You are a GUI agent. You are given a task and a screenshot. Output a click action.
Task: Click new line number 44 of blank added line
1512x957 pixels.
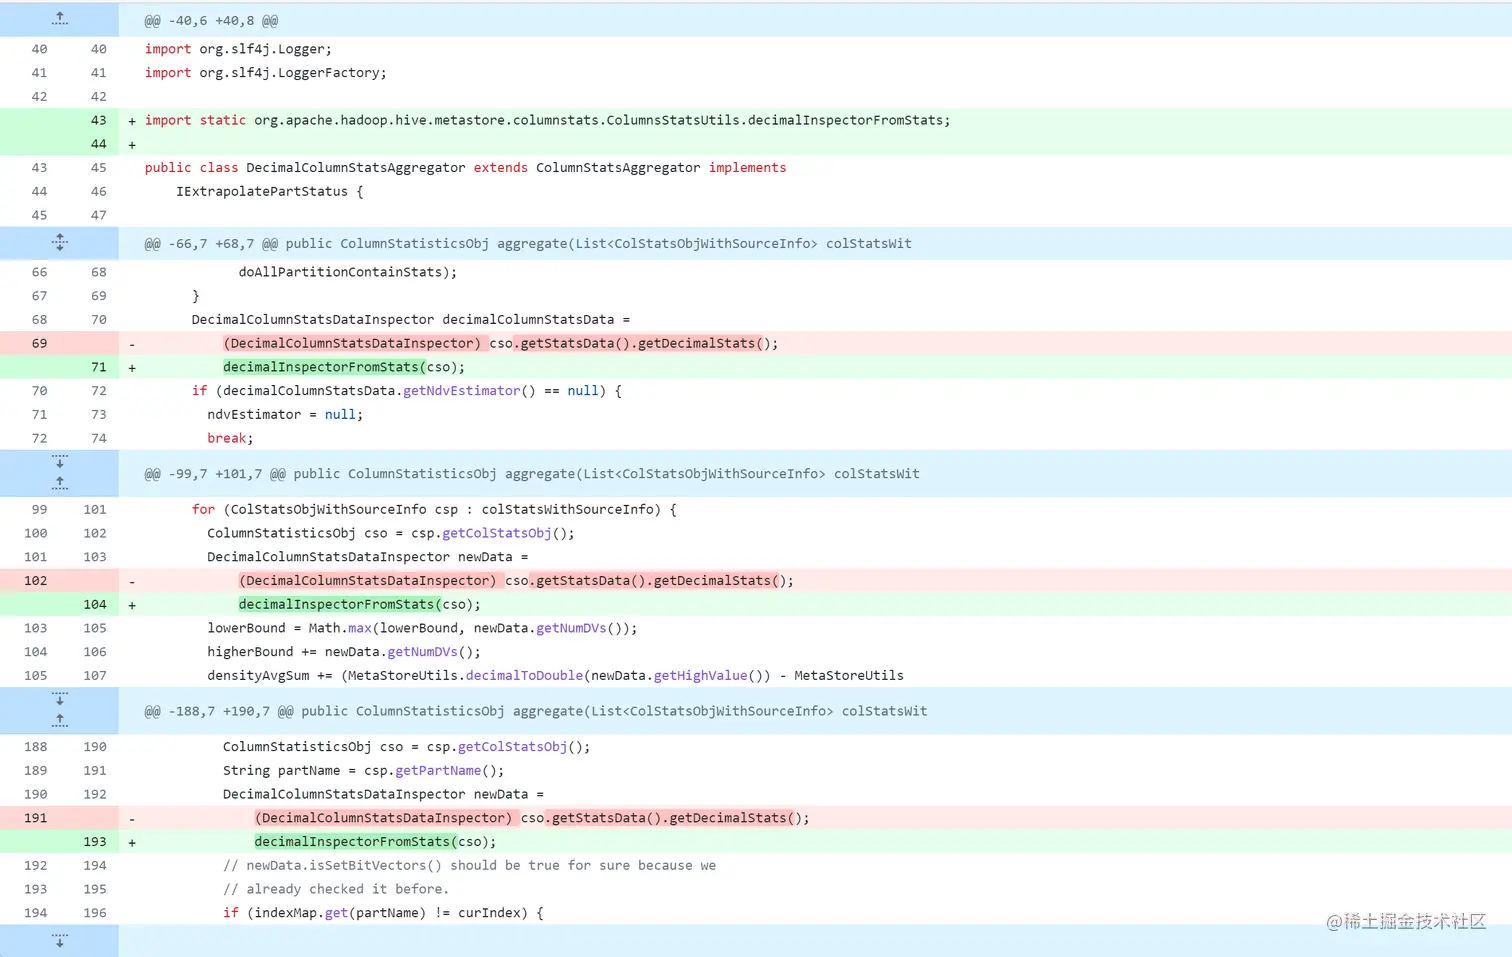click(98, 144)
